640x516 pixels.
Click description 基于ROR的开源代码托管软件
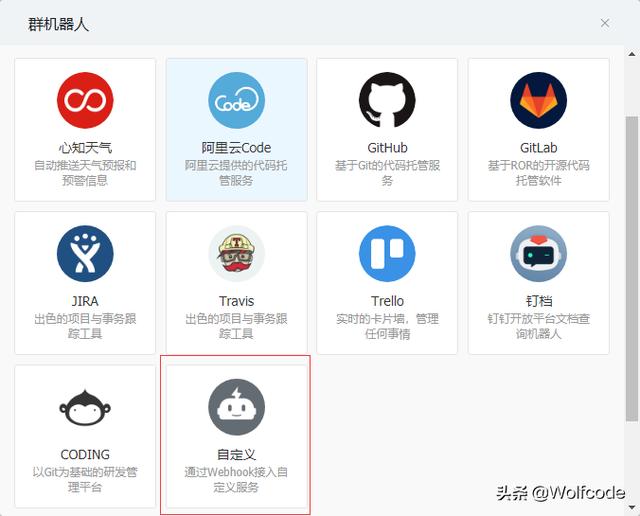[538, 173]
